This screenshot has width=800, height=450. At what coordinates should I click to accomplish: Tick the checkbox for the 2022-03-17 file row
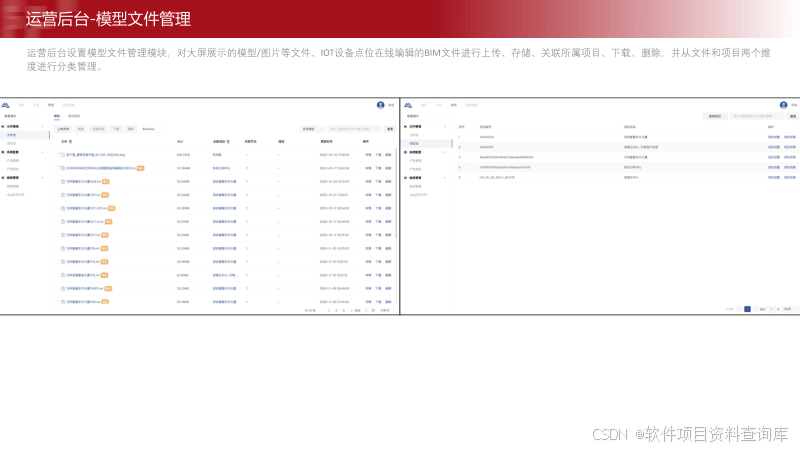58,167
